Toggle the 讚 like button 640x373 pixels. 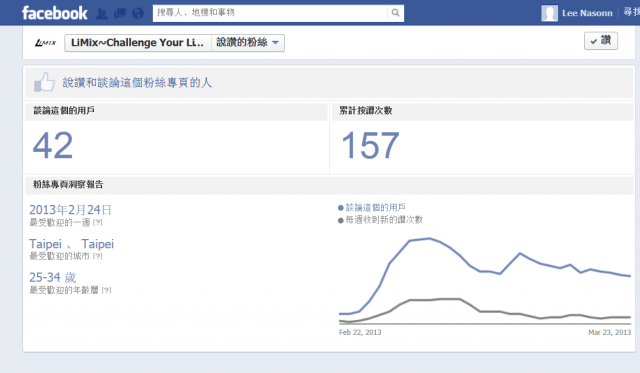(601, 41)
